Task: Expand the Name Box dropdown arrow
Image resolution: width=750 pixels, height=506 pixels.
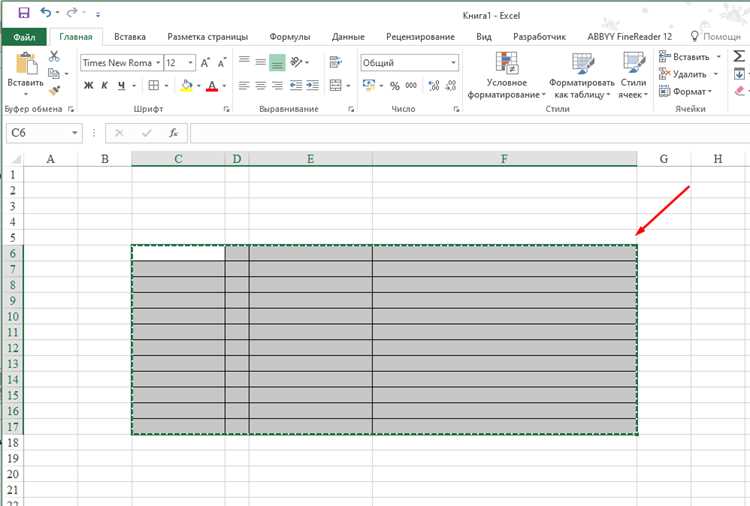Action: click(75, 132)
